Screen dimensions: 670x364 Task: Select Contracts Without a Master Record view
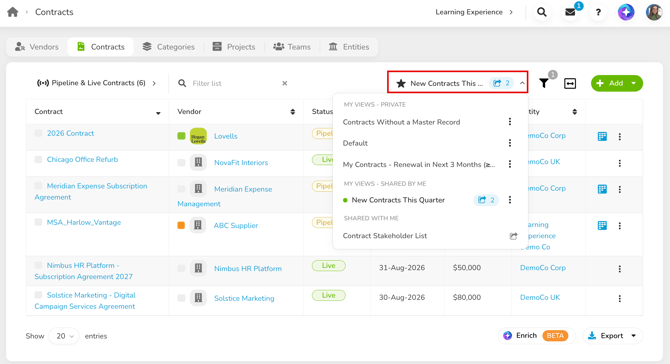pyautogui.click(x=402, y=122)
